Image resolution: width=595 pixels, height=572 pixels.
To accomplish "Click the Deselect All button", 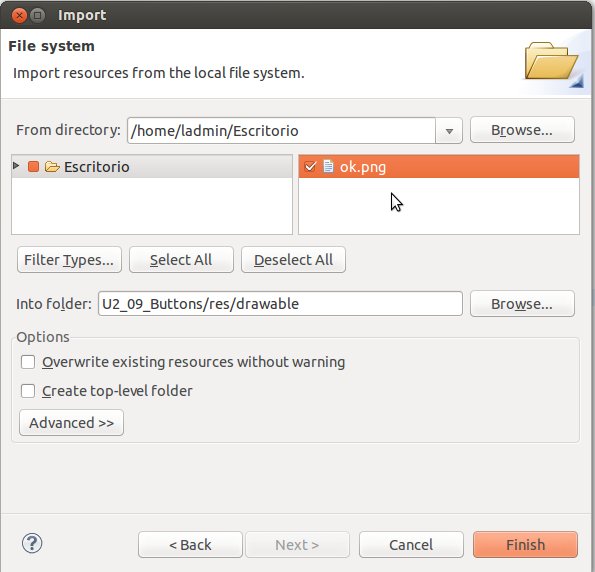I will tap(293, 260).
